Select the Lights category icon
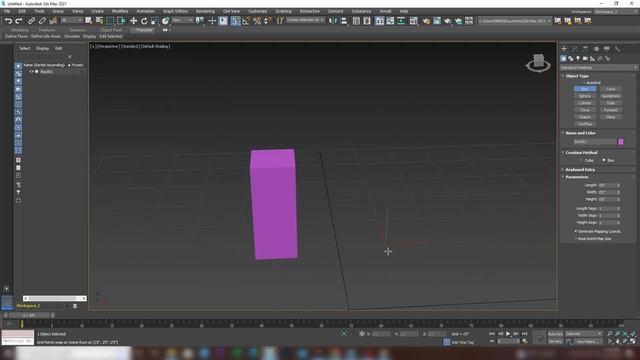This screenshot has width=640, height=360. [578, 58]
